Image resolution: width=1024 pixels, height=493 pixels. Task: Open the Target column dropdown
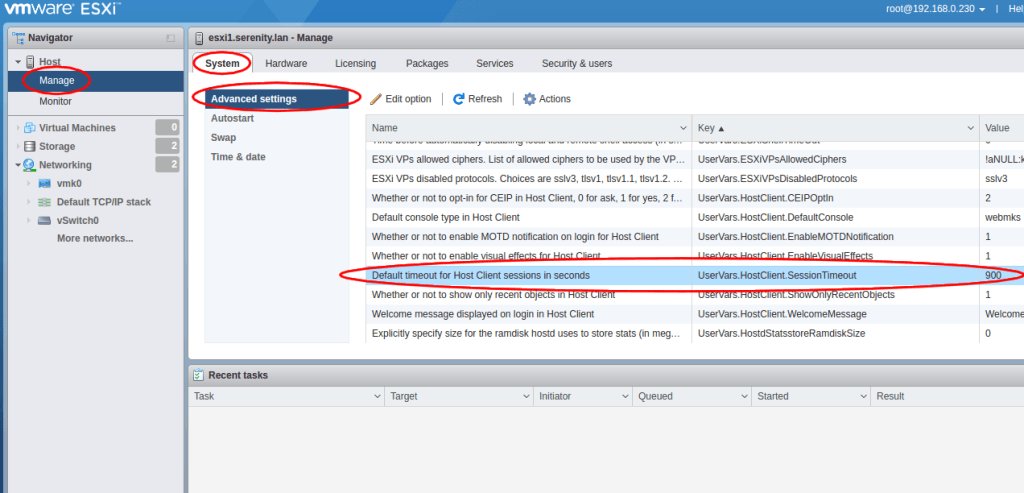point(526,396)
